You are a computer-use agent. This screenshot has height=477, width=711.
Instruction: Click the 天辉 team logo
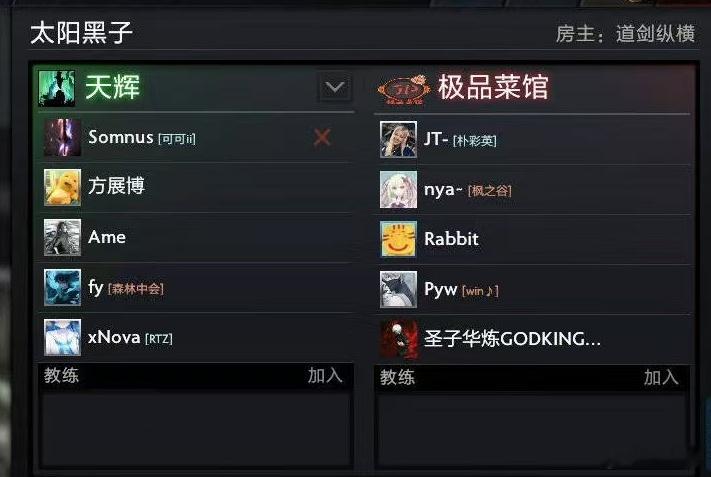(57, 88)
